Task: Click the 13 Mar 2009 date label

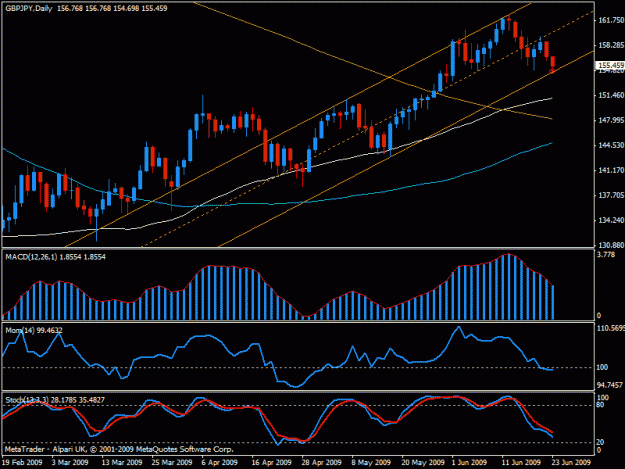Action: (122, 463)
